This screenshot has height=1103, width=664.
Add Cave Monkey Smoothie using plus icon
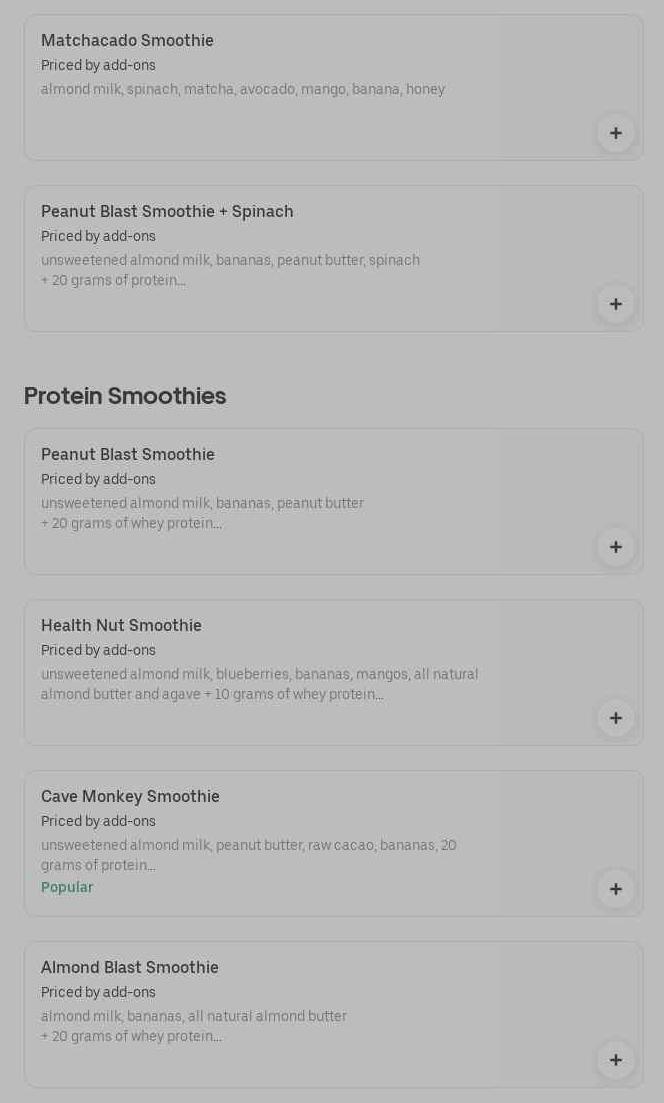tap(615, 889)
